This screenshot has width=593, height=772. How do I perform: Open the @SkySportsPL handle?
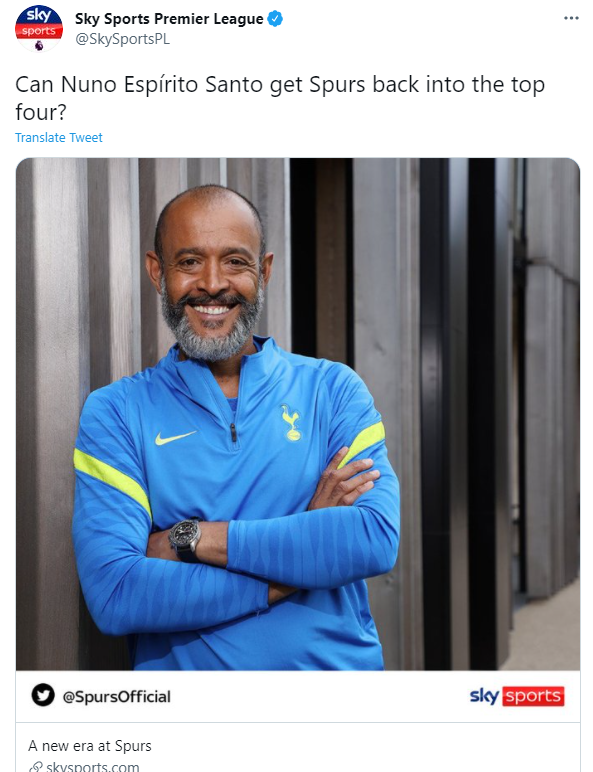pos(122,39)
